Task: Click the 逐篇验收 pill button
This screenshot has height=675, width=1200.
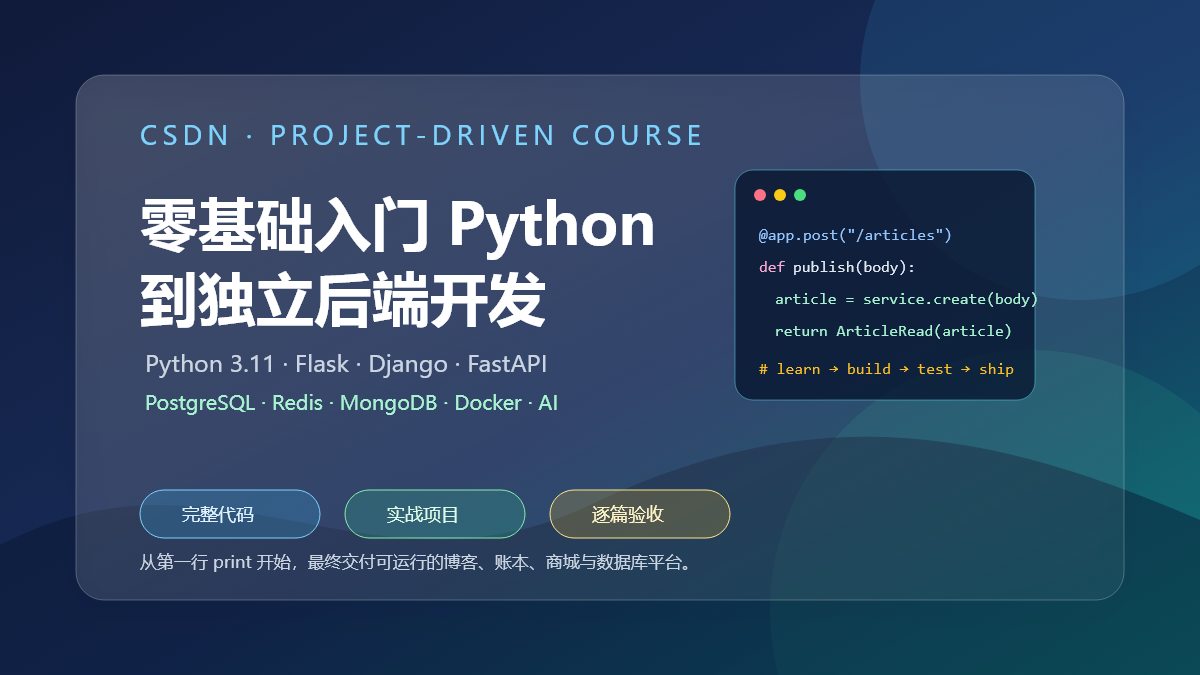Action: point(640,514)
